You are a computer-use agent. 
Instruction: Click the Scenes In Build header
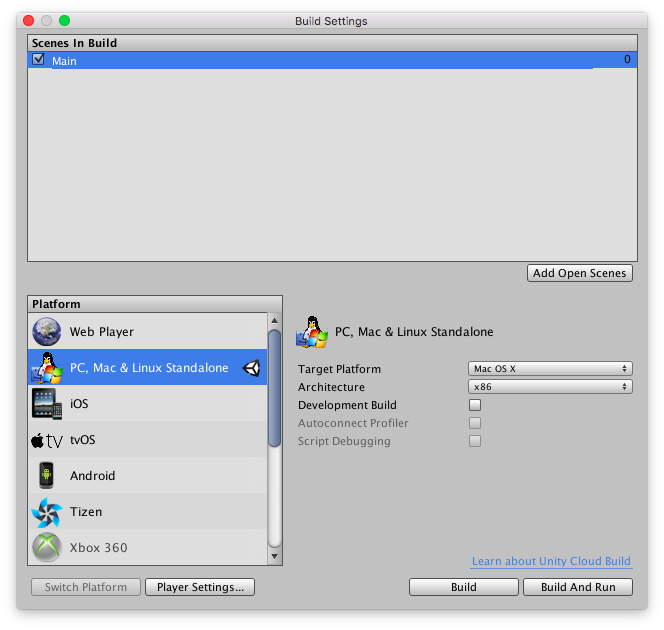tap(332, 43)
